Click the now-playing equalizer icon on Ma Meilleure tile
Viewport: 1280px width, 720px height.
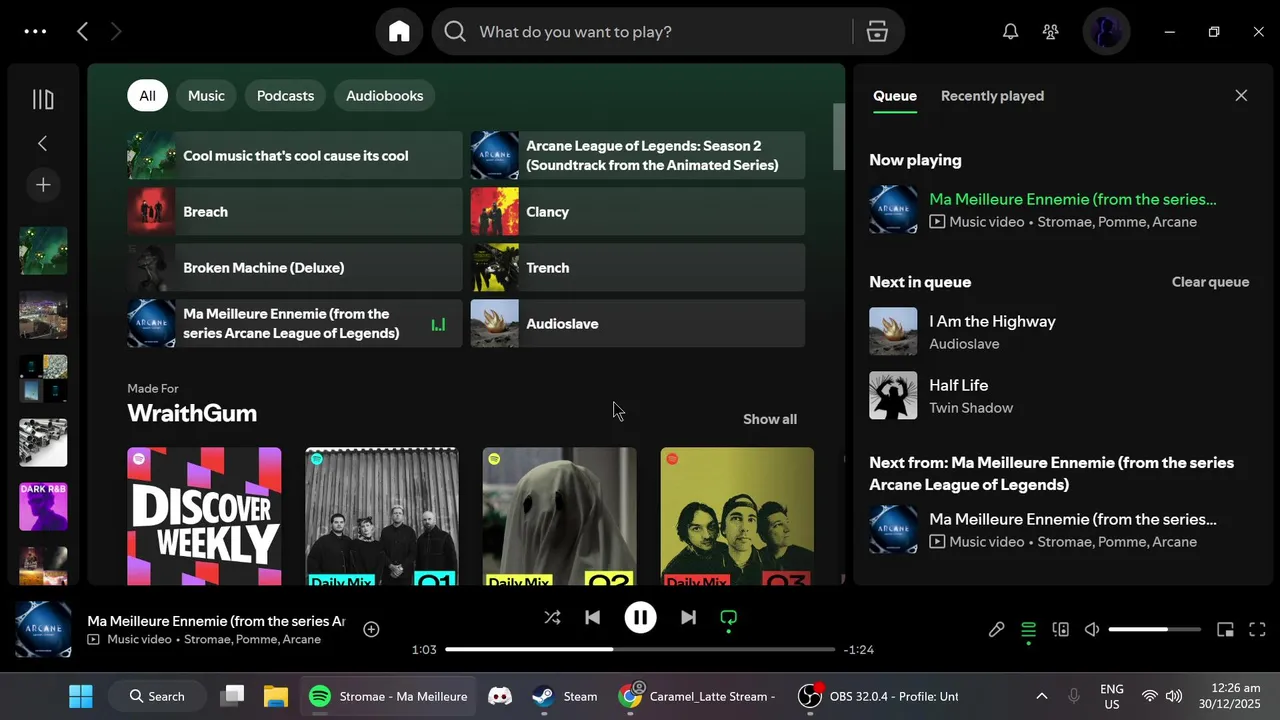(x=438, y=324)
